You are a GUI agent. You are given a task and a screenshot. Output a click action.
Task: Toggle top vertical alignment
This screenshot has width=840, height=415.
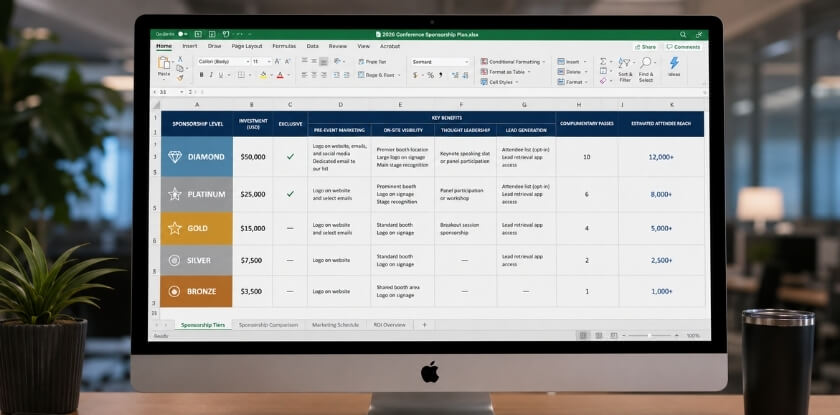click(304, 61)
